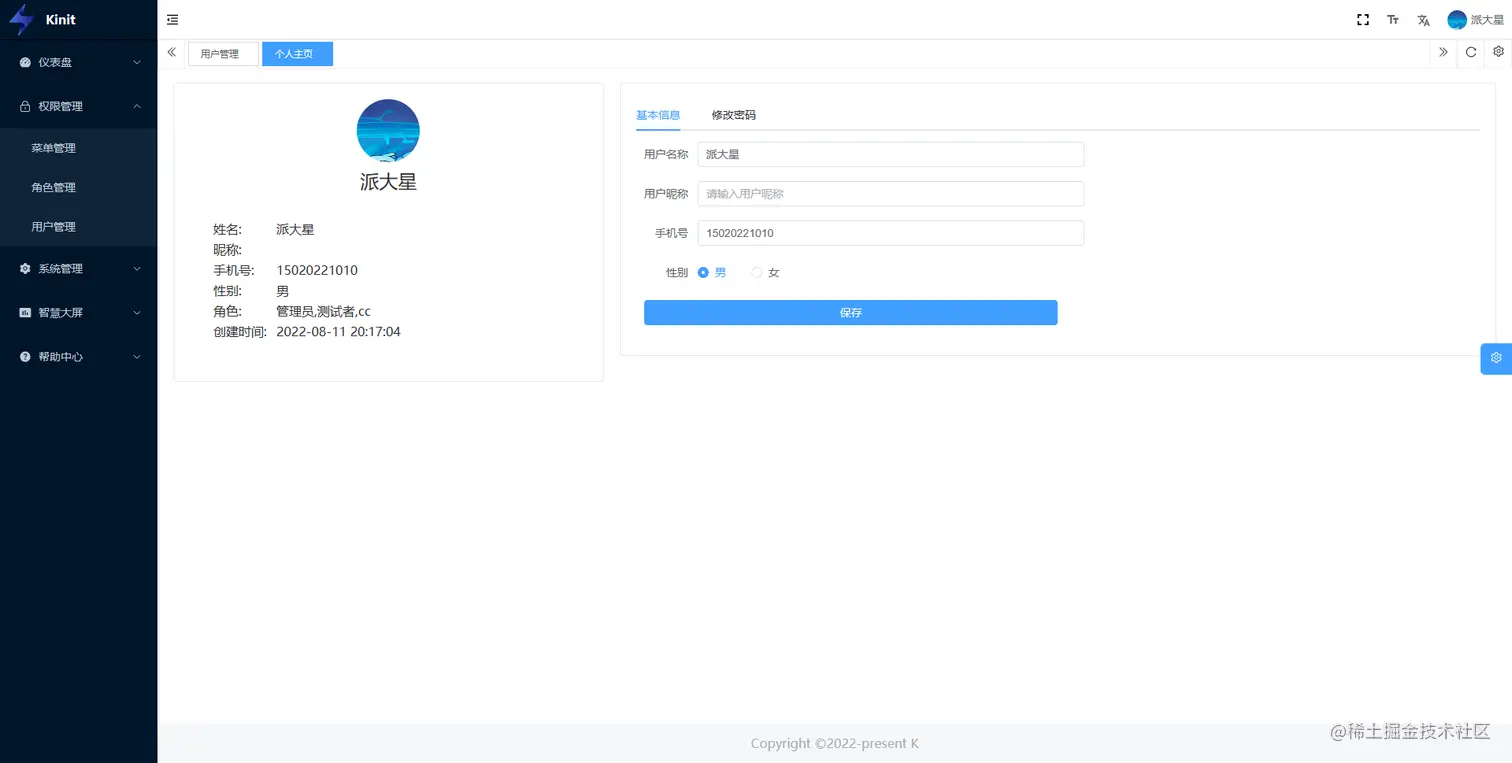
Task: Toggle fullscreen mode using the expand icon
Action: tap(1362, 19)
